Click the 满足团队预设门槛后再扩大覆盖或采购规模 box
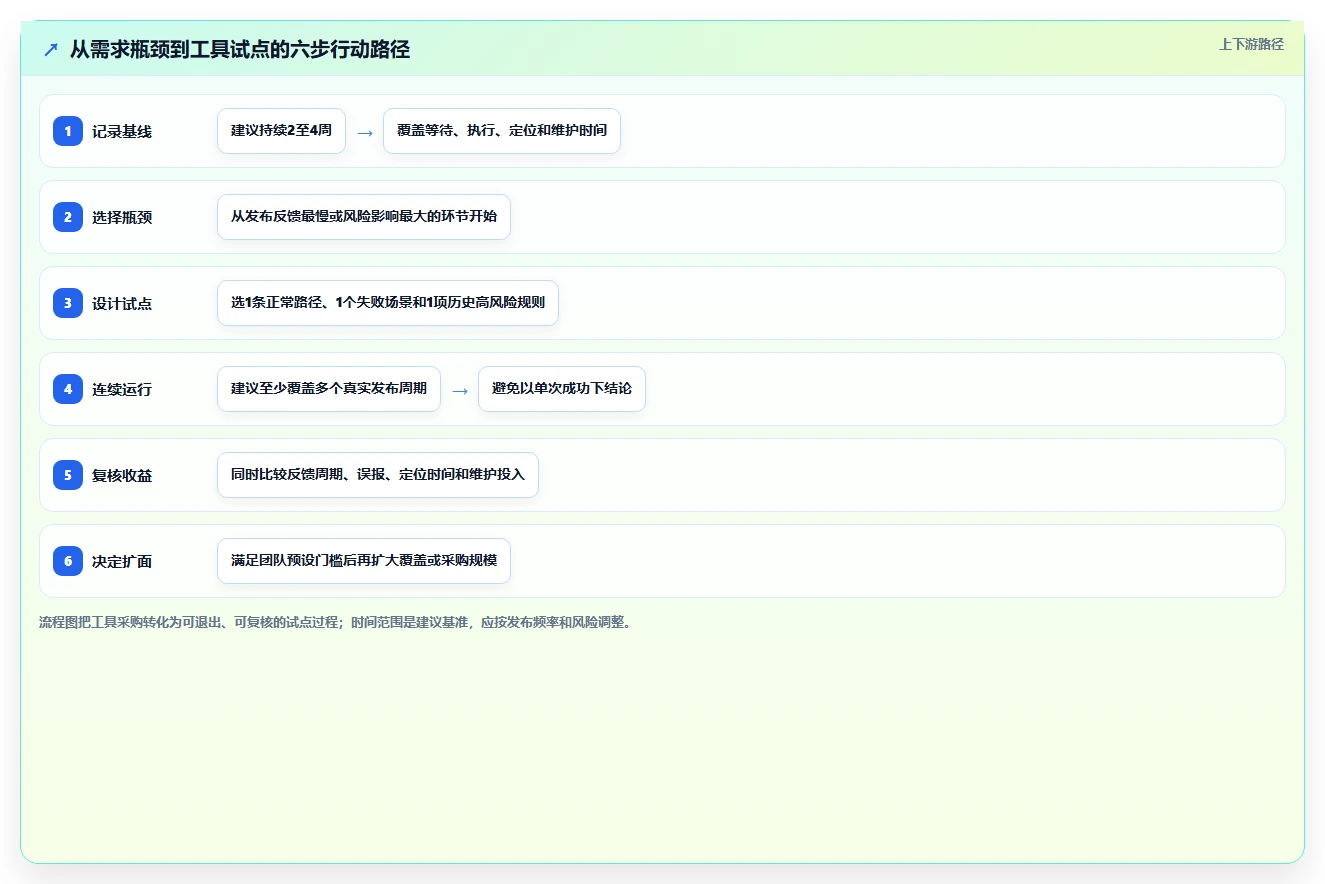The image size is (1325, 884). (x=364, y=561)
